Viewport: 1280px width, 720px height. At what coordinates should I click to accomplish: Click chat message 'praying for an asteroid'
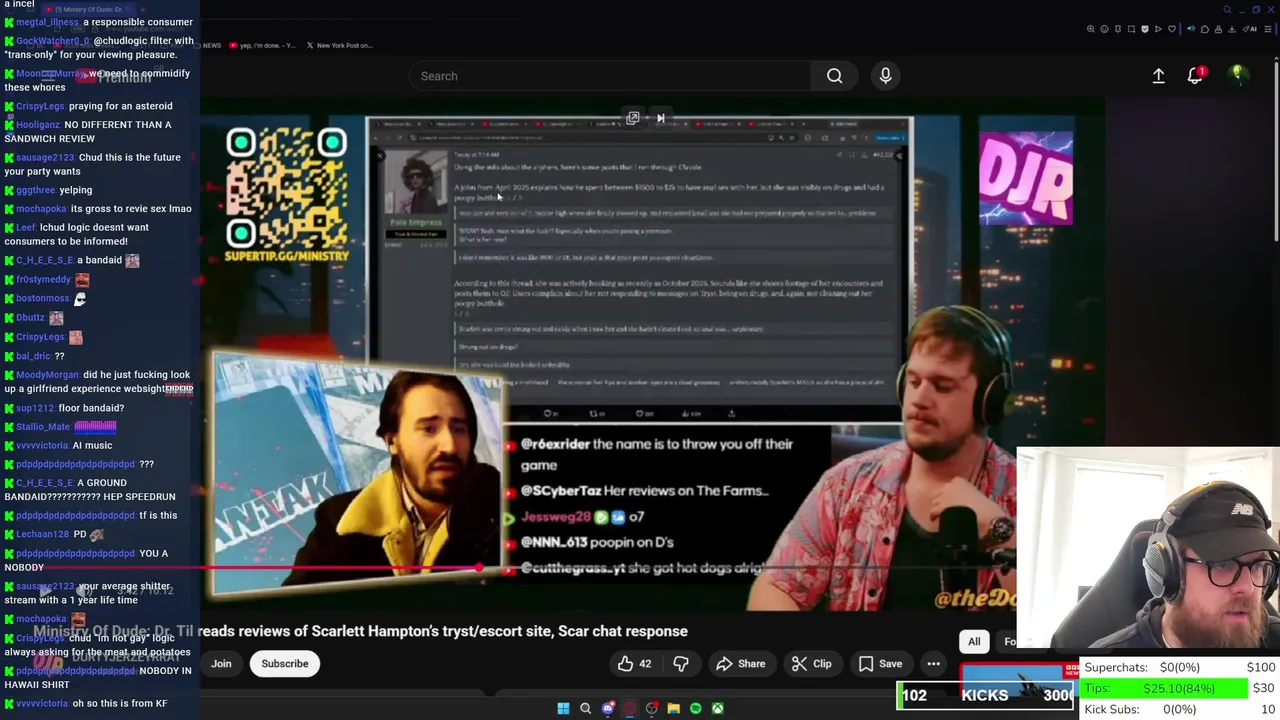click(x=120, y=106)
